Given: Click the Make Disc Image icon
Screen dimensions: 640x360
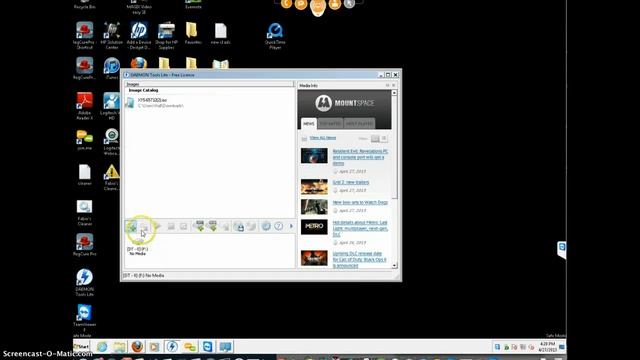Looking at the screenshot, I should coord(239,226).
